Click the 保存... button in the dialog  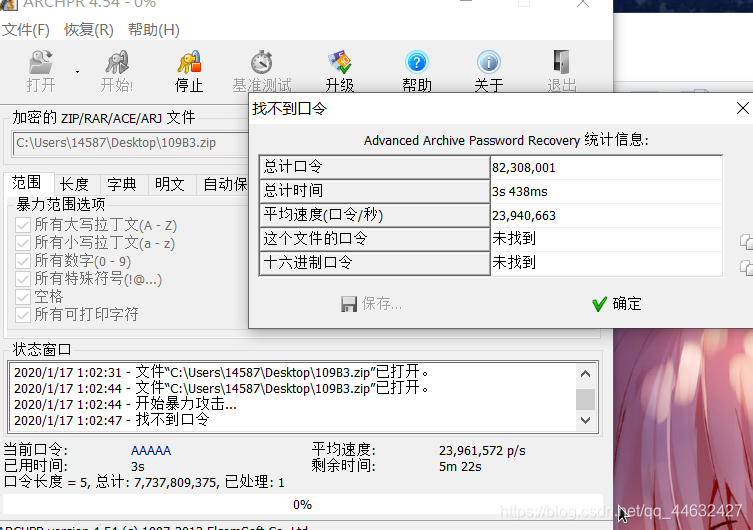[371, 304]
